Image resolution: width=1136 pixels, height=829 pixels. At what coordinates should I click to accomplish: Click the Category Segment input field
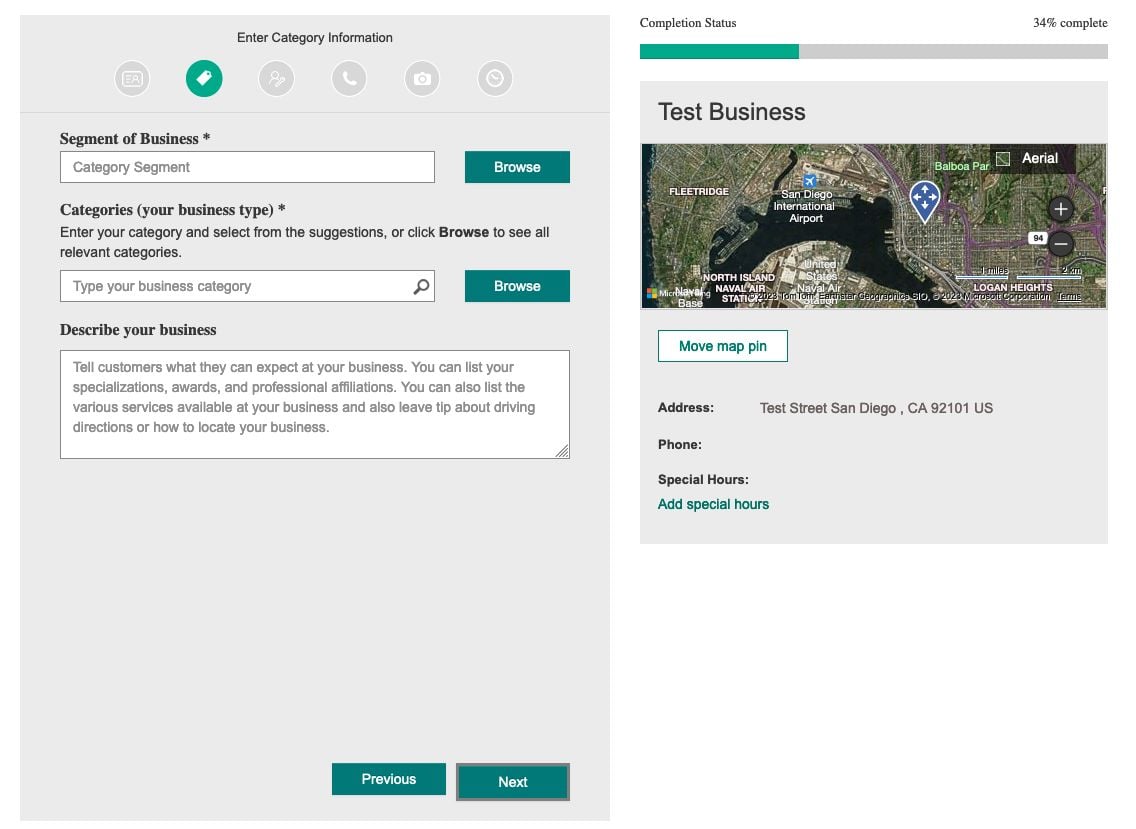[247, 166]
